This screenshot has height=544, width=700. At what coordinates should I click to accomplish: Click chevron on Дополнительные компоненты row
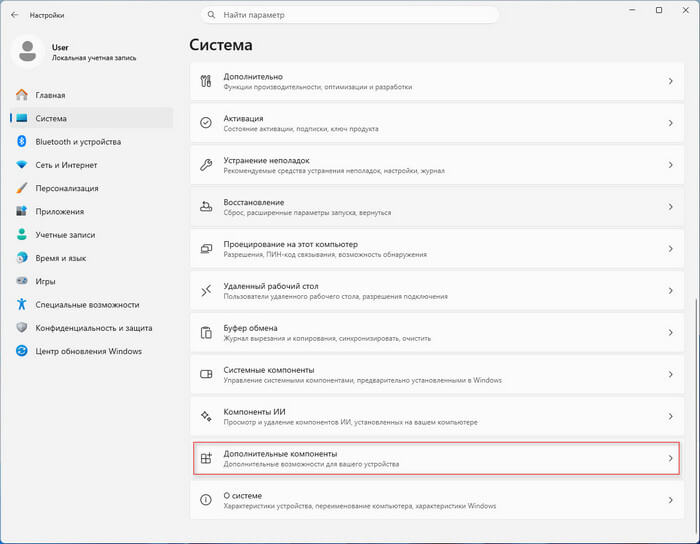pyautogui.click(x=670, y=458)
